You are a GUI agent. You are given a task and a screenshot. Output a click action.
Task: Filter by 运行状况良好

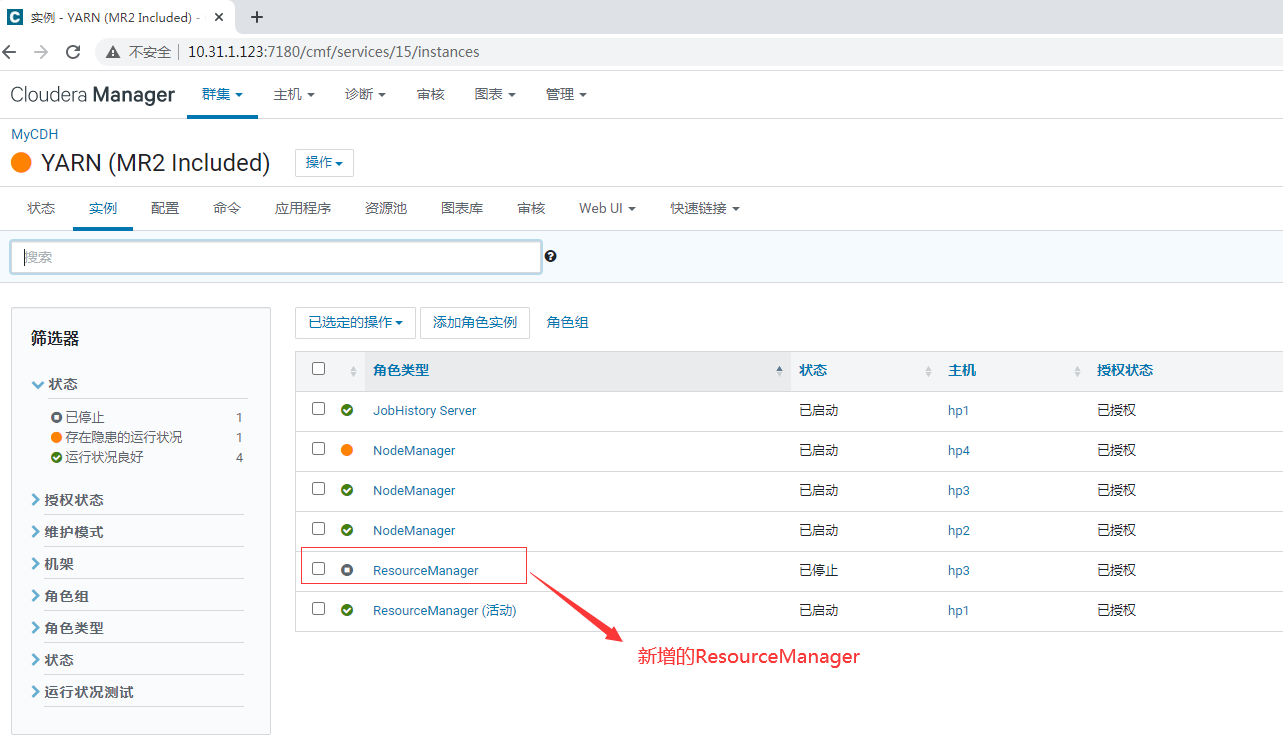(105, 457)
